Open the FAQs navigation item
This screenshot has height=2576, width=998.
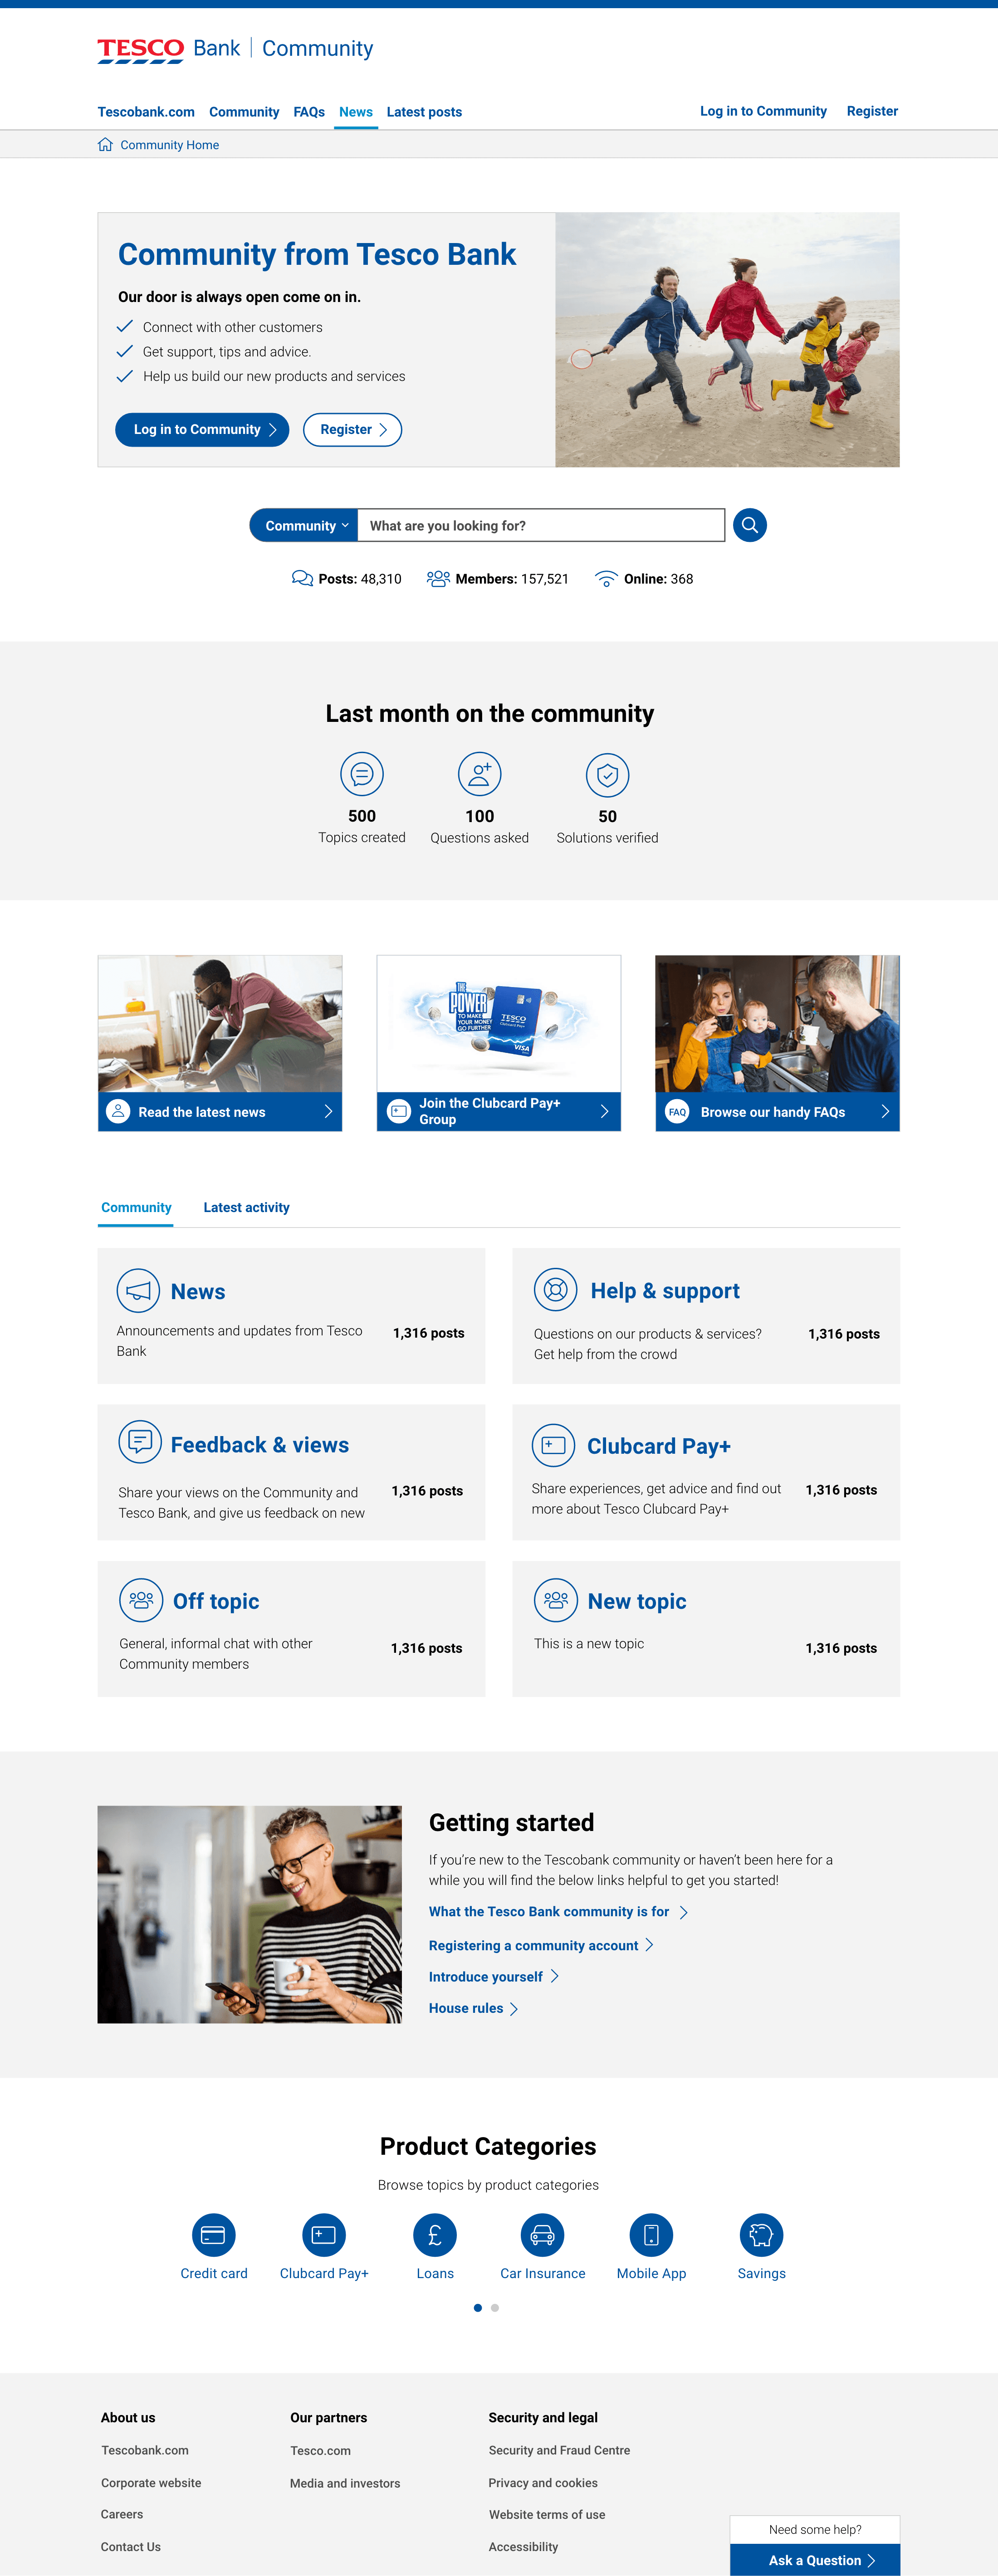click(309, 112)
